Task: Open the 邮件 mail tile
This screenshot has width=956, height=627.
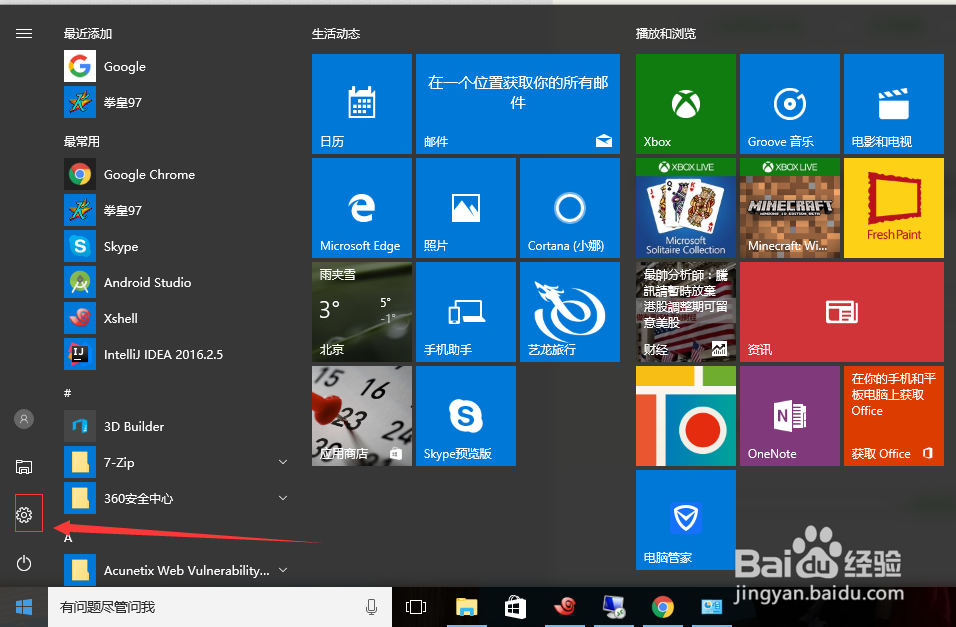Action: pyautogui.click(x=518, y=104)
